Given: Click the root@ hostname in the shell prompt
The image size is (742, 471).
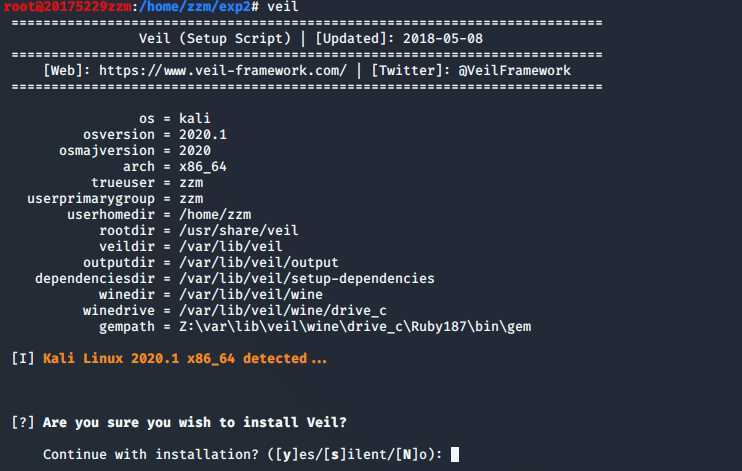Looking at the screenshot, I should click(67, 7).
